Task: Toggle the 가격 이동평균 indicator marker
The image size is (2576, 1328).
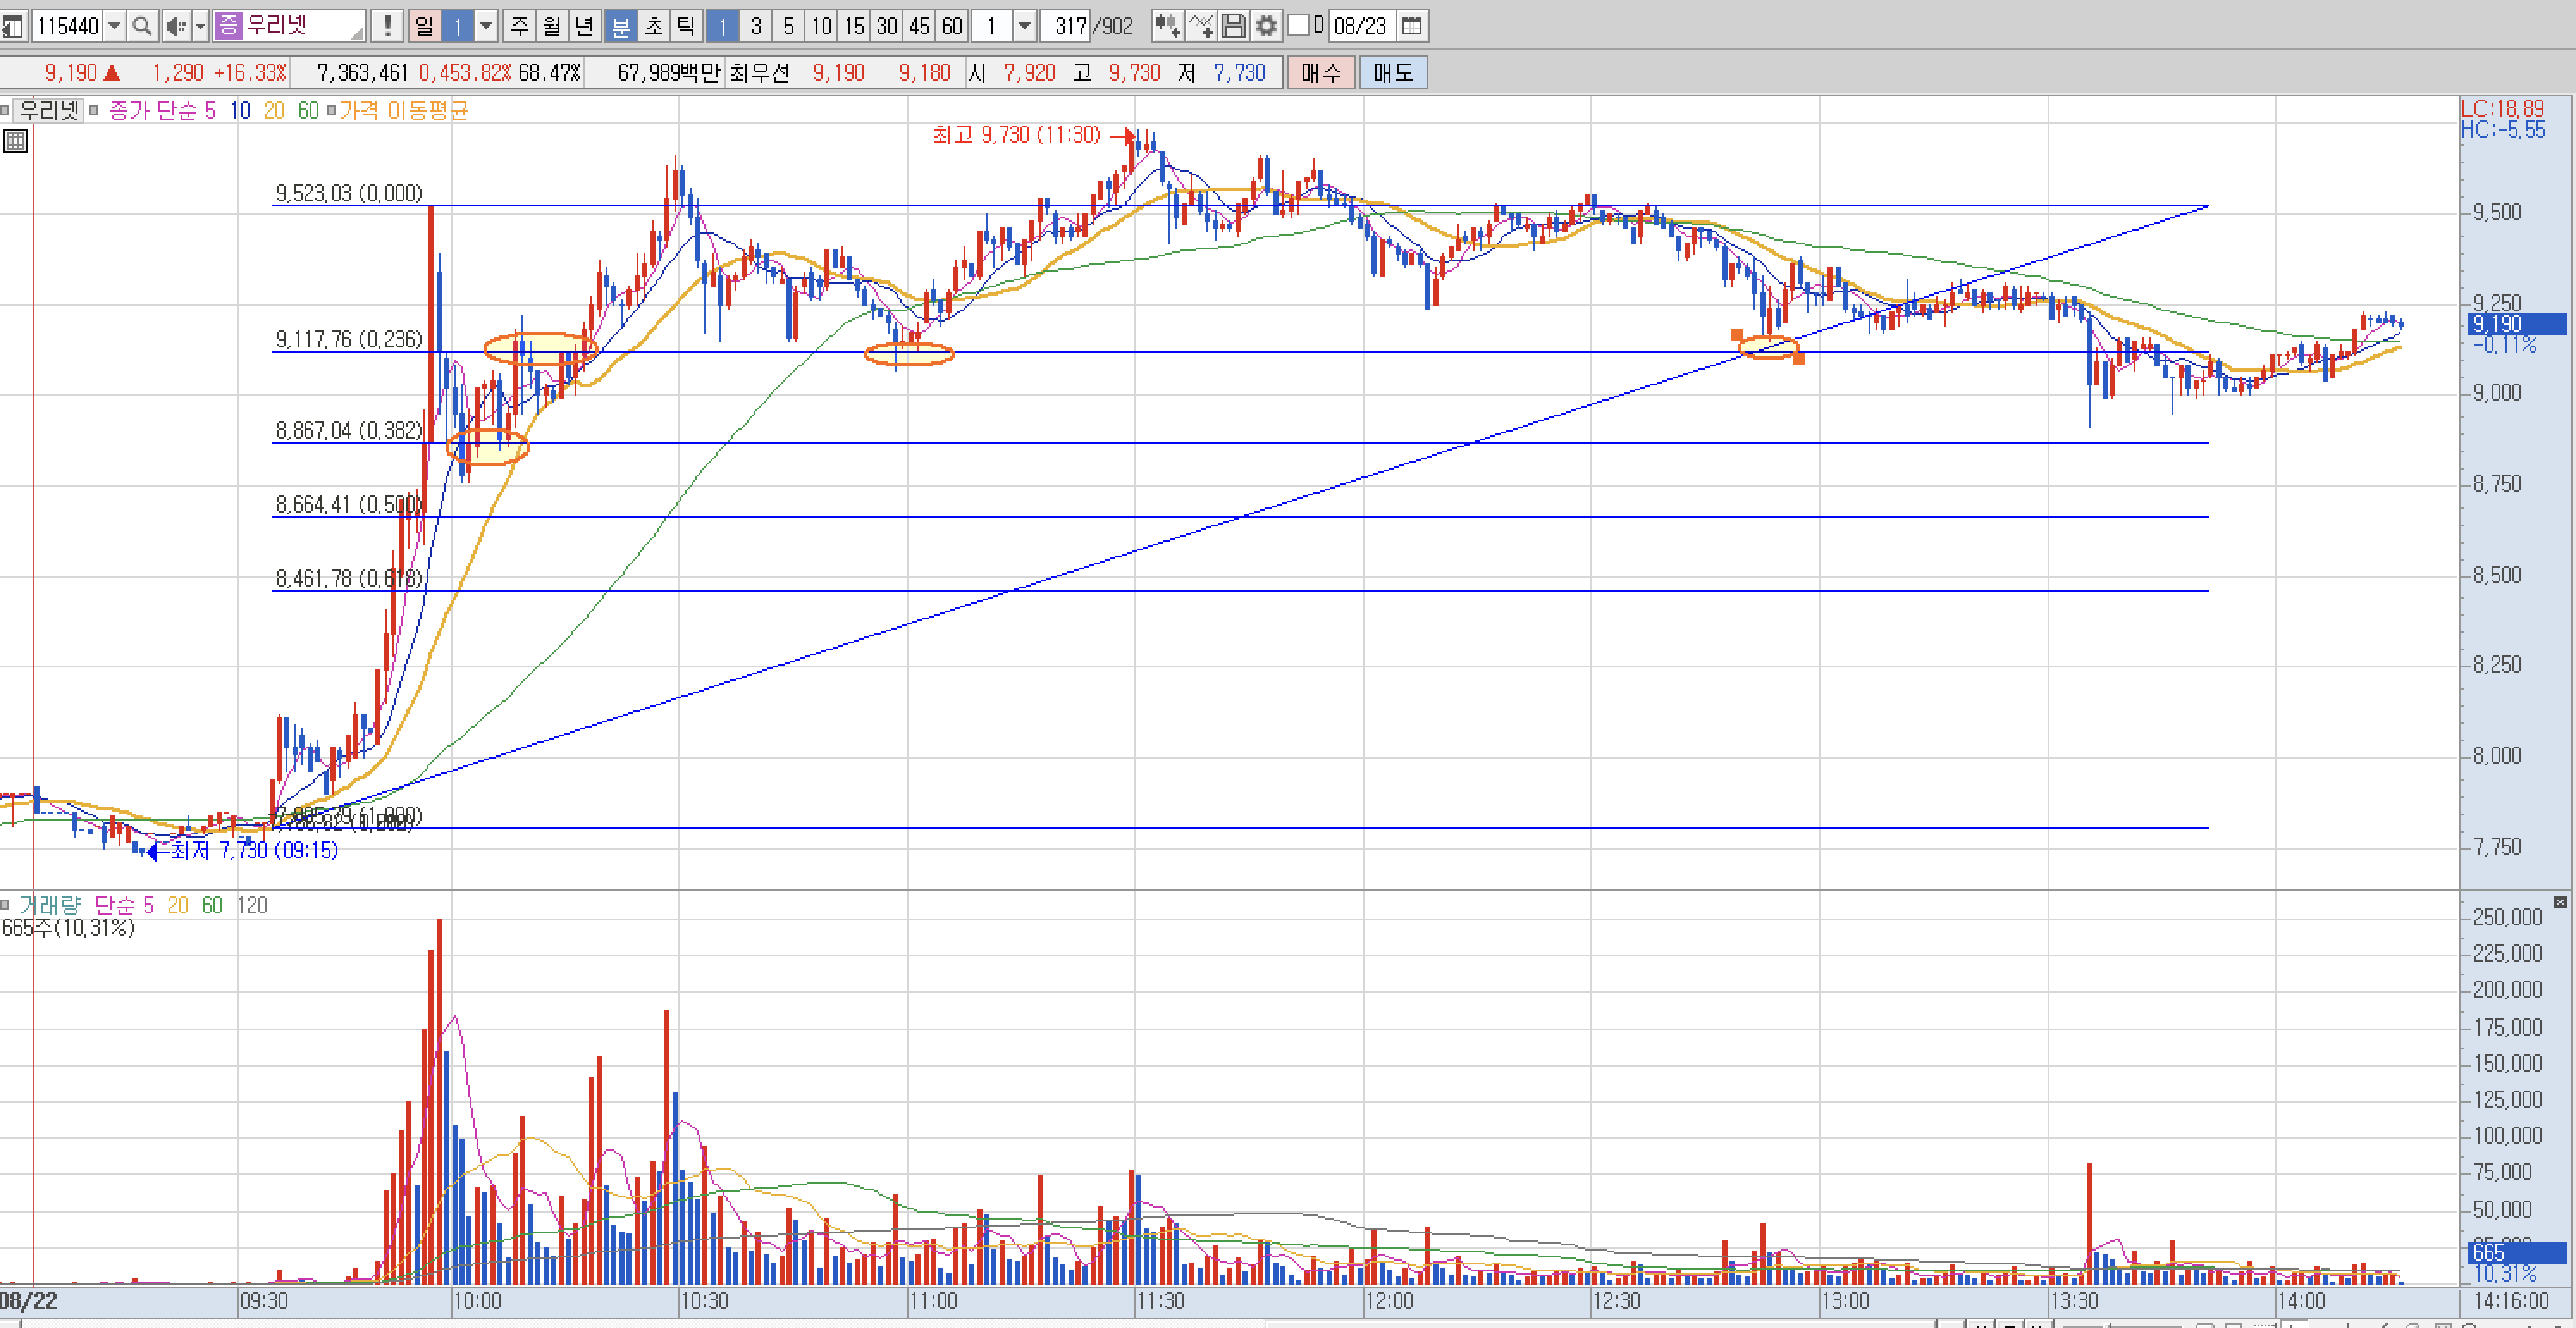Action: 331,111
